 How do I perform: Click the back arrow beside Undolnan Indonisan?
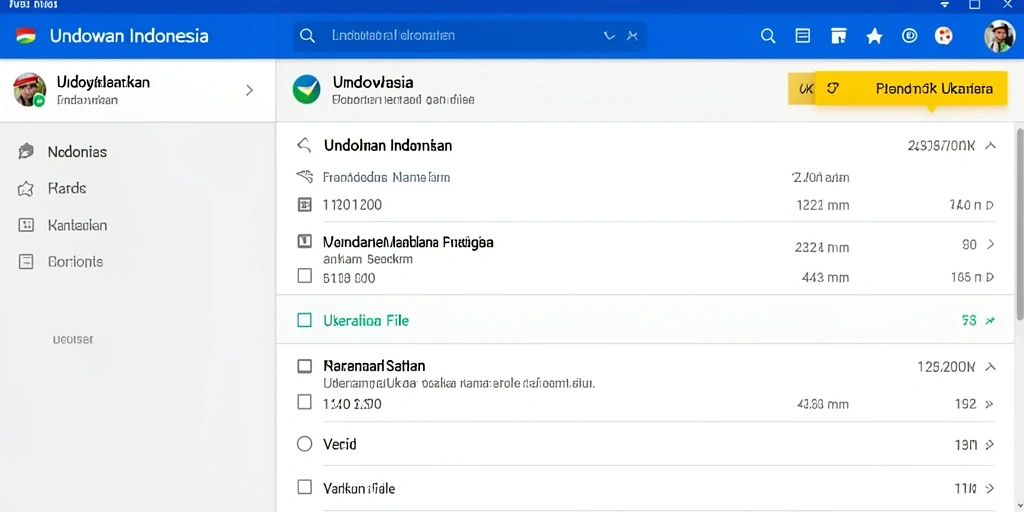[304, 145]
